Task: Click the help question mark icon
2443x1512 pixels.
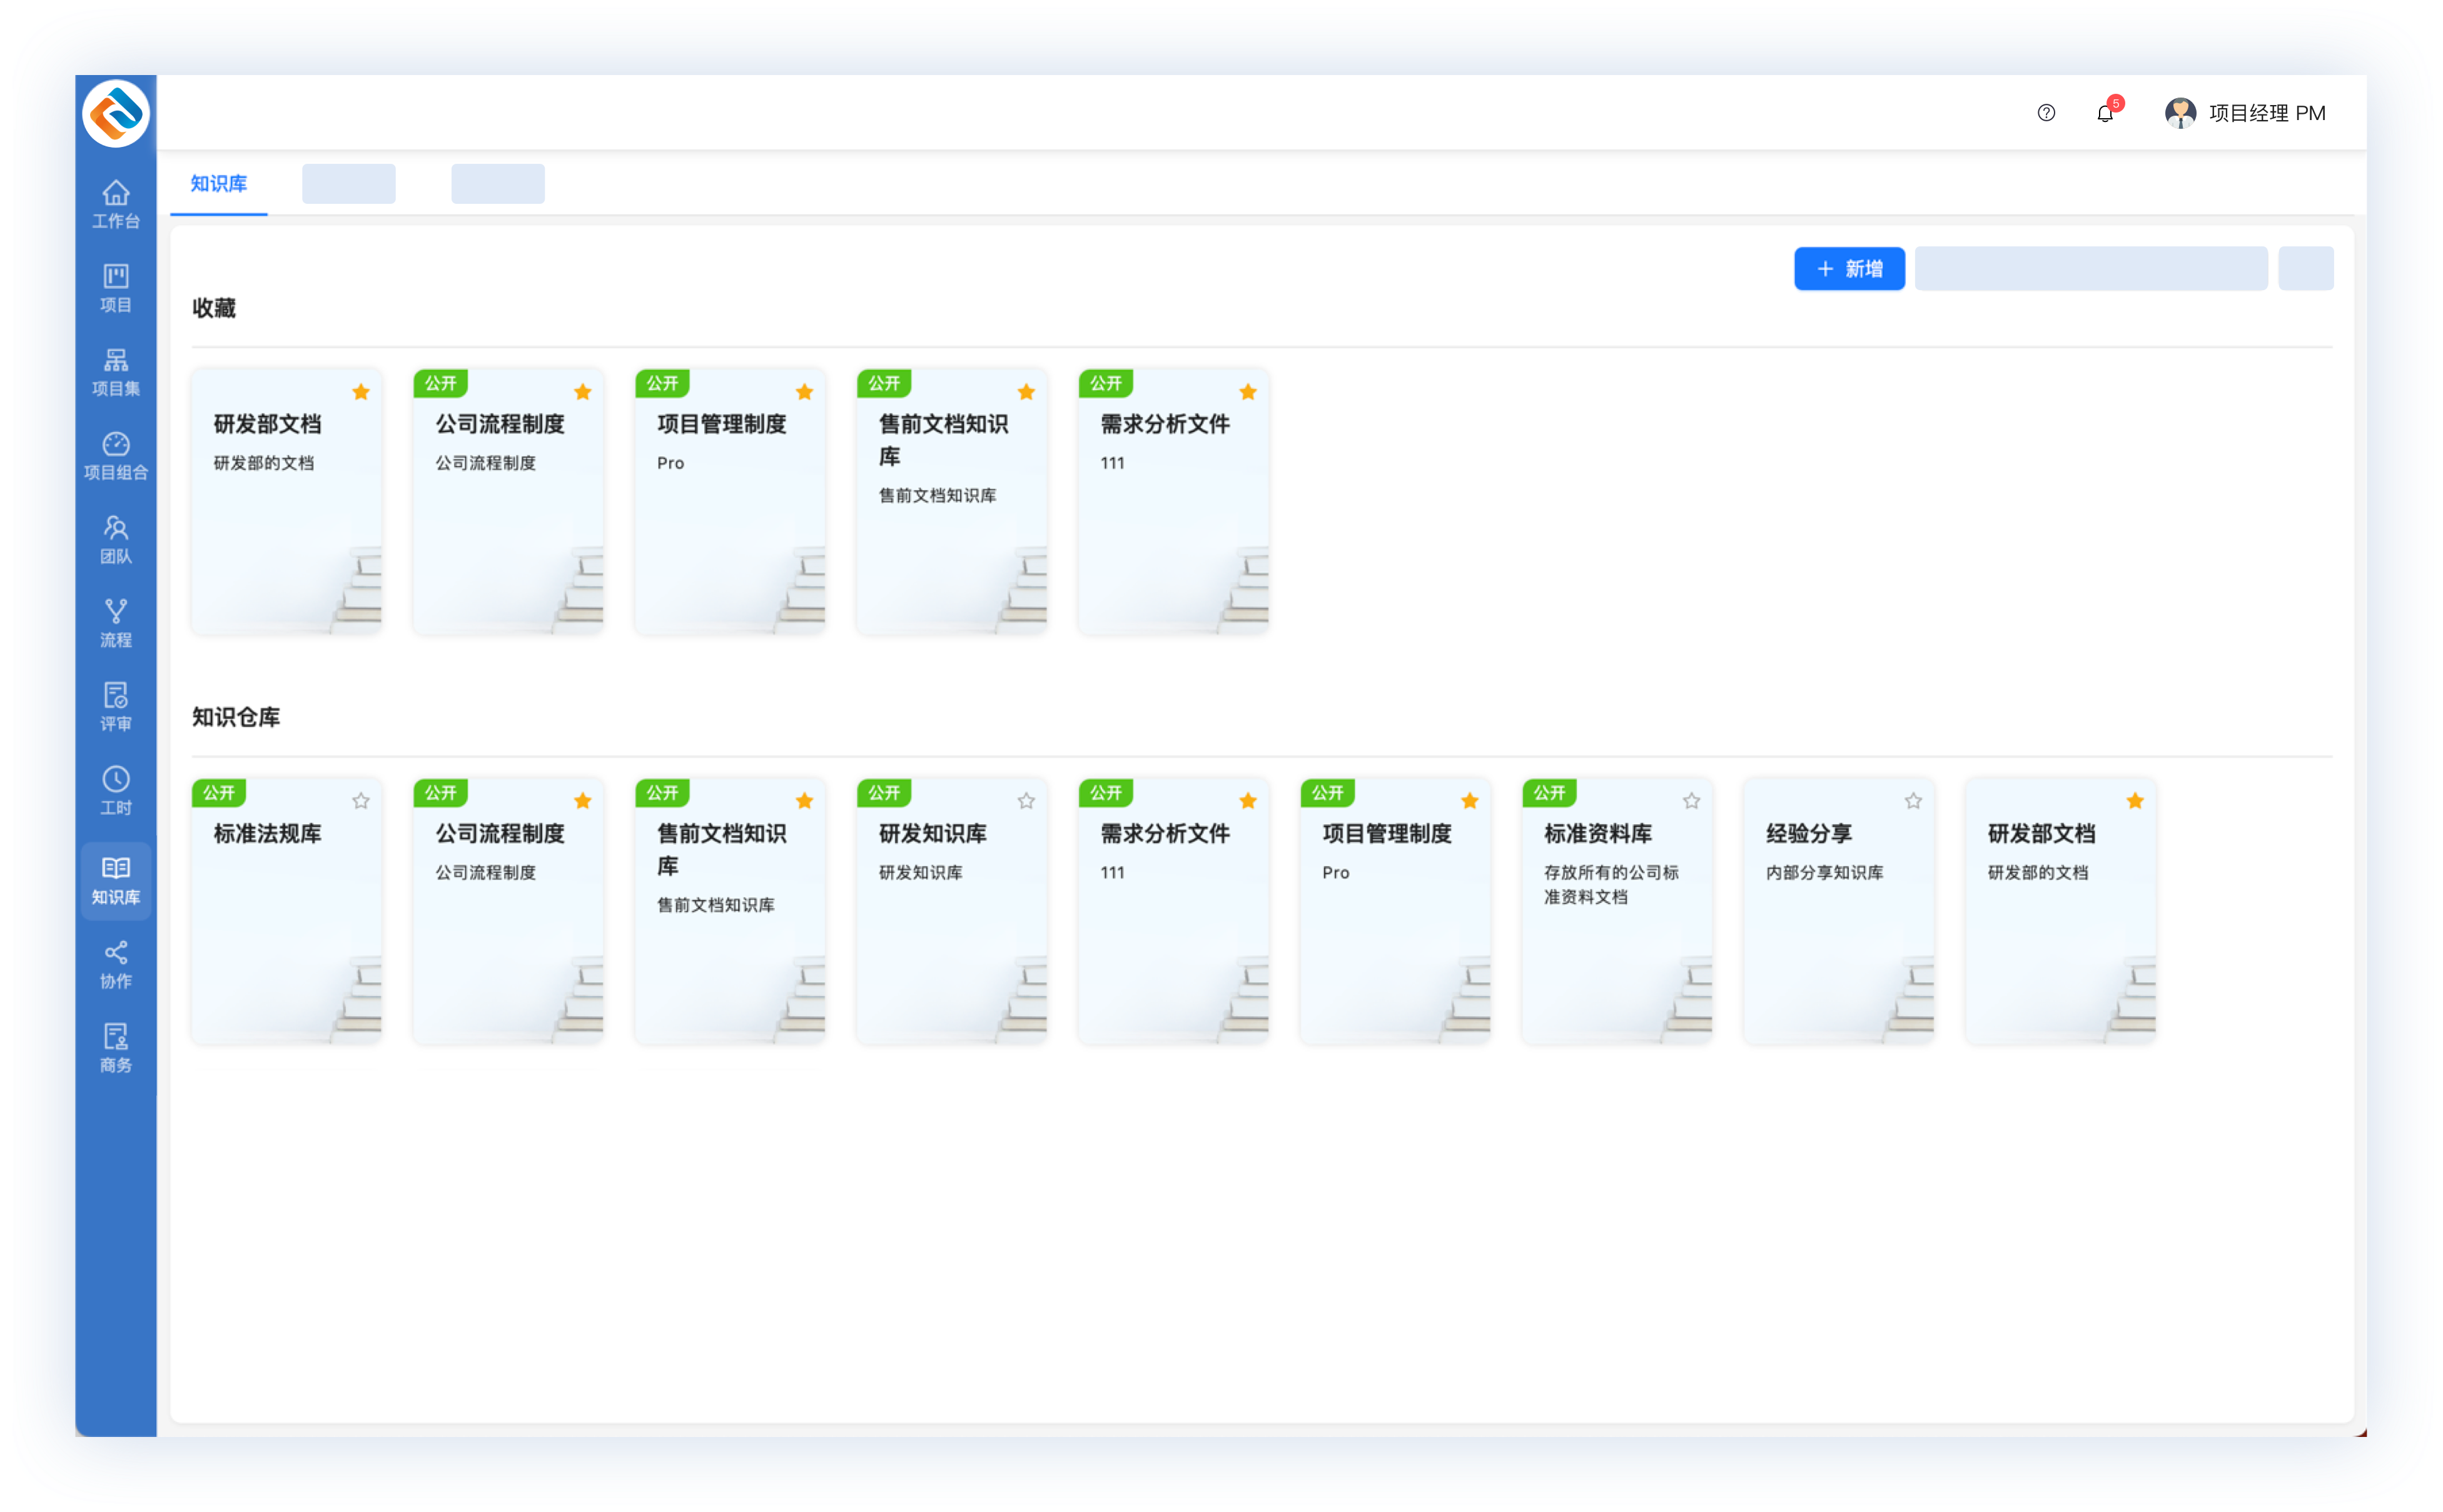Action: tap(2046, 113)
